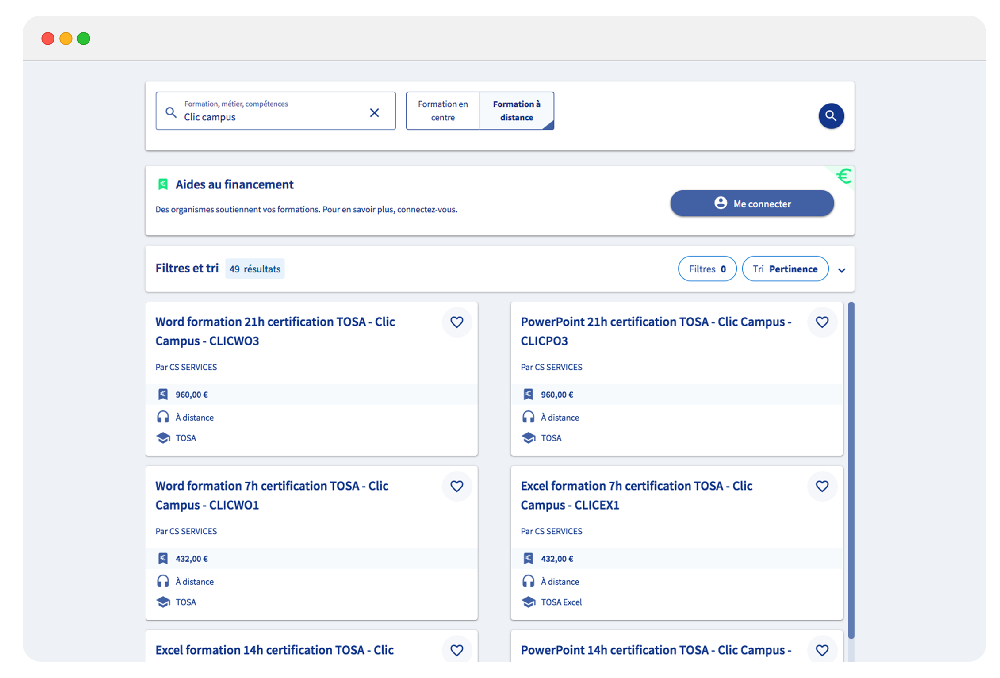Expand the chevron next to 'Tri Pertinence'
Viewport: 1000px width, 678px height.
(841, 270)
